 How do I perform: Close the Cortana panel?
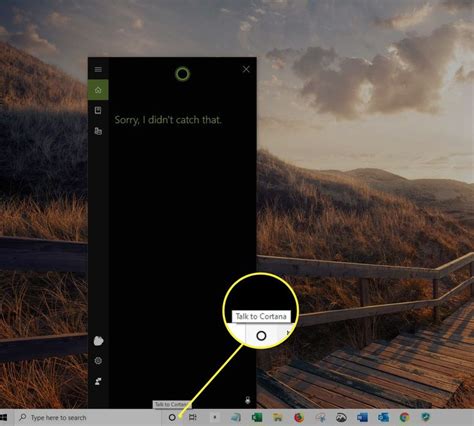(246, 69)
